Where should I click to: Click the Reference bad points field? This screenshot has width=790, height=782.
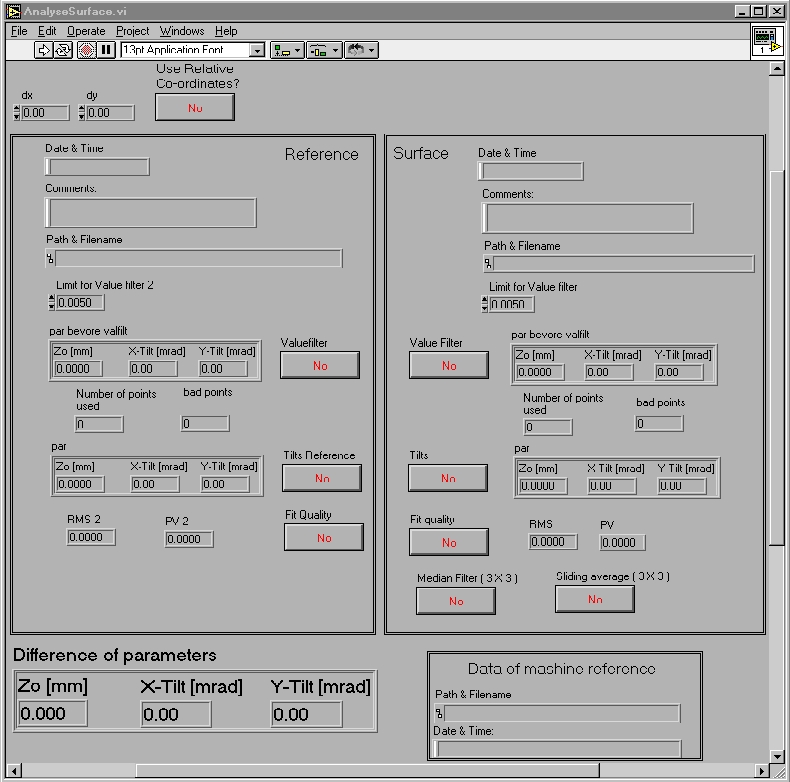click(x=205, y=424)
